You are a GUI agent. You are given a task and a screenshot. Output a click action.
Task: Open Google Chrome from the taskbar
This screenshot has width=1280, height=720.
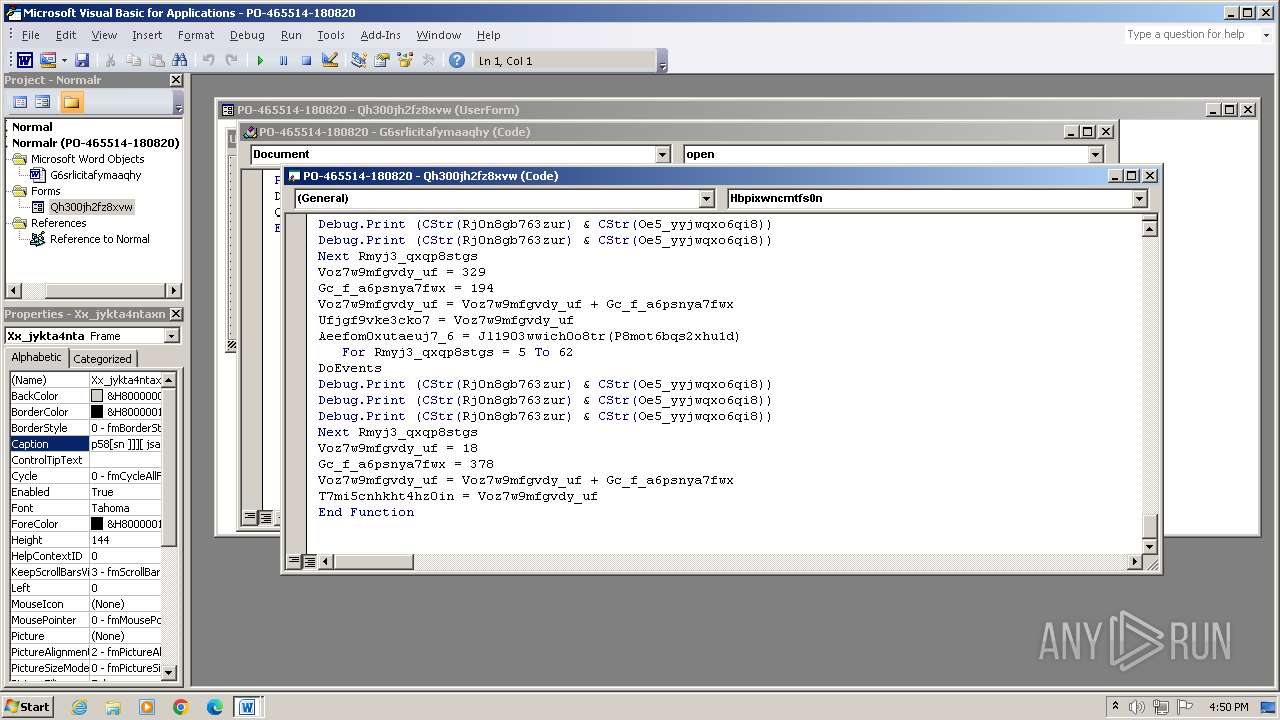[x=181, y=707]
